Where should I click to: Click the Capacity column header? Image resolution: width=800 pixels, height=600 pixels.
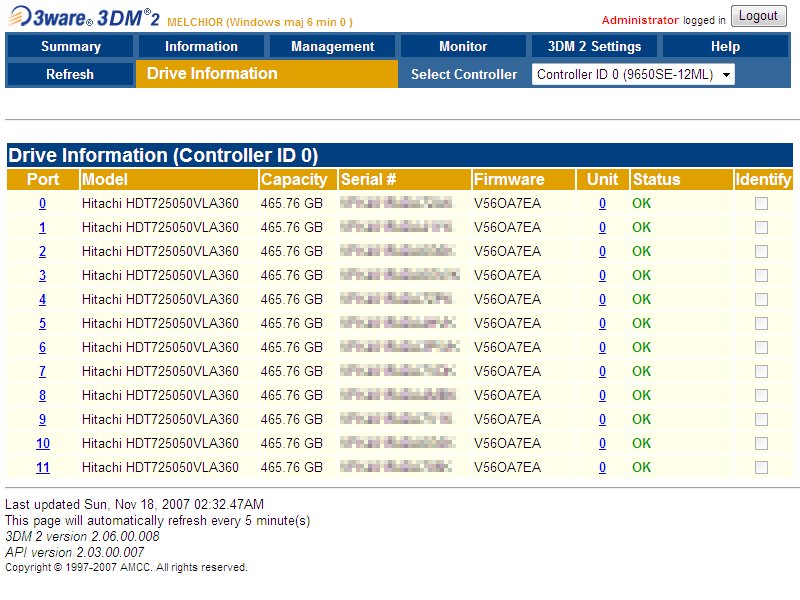pos(298,180)
